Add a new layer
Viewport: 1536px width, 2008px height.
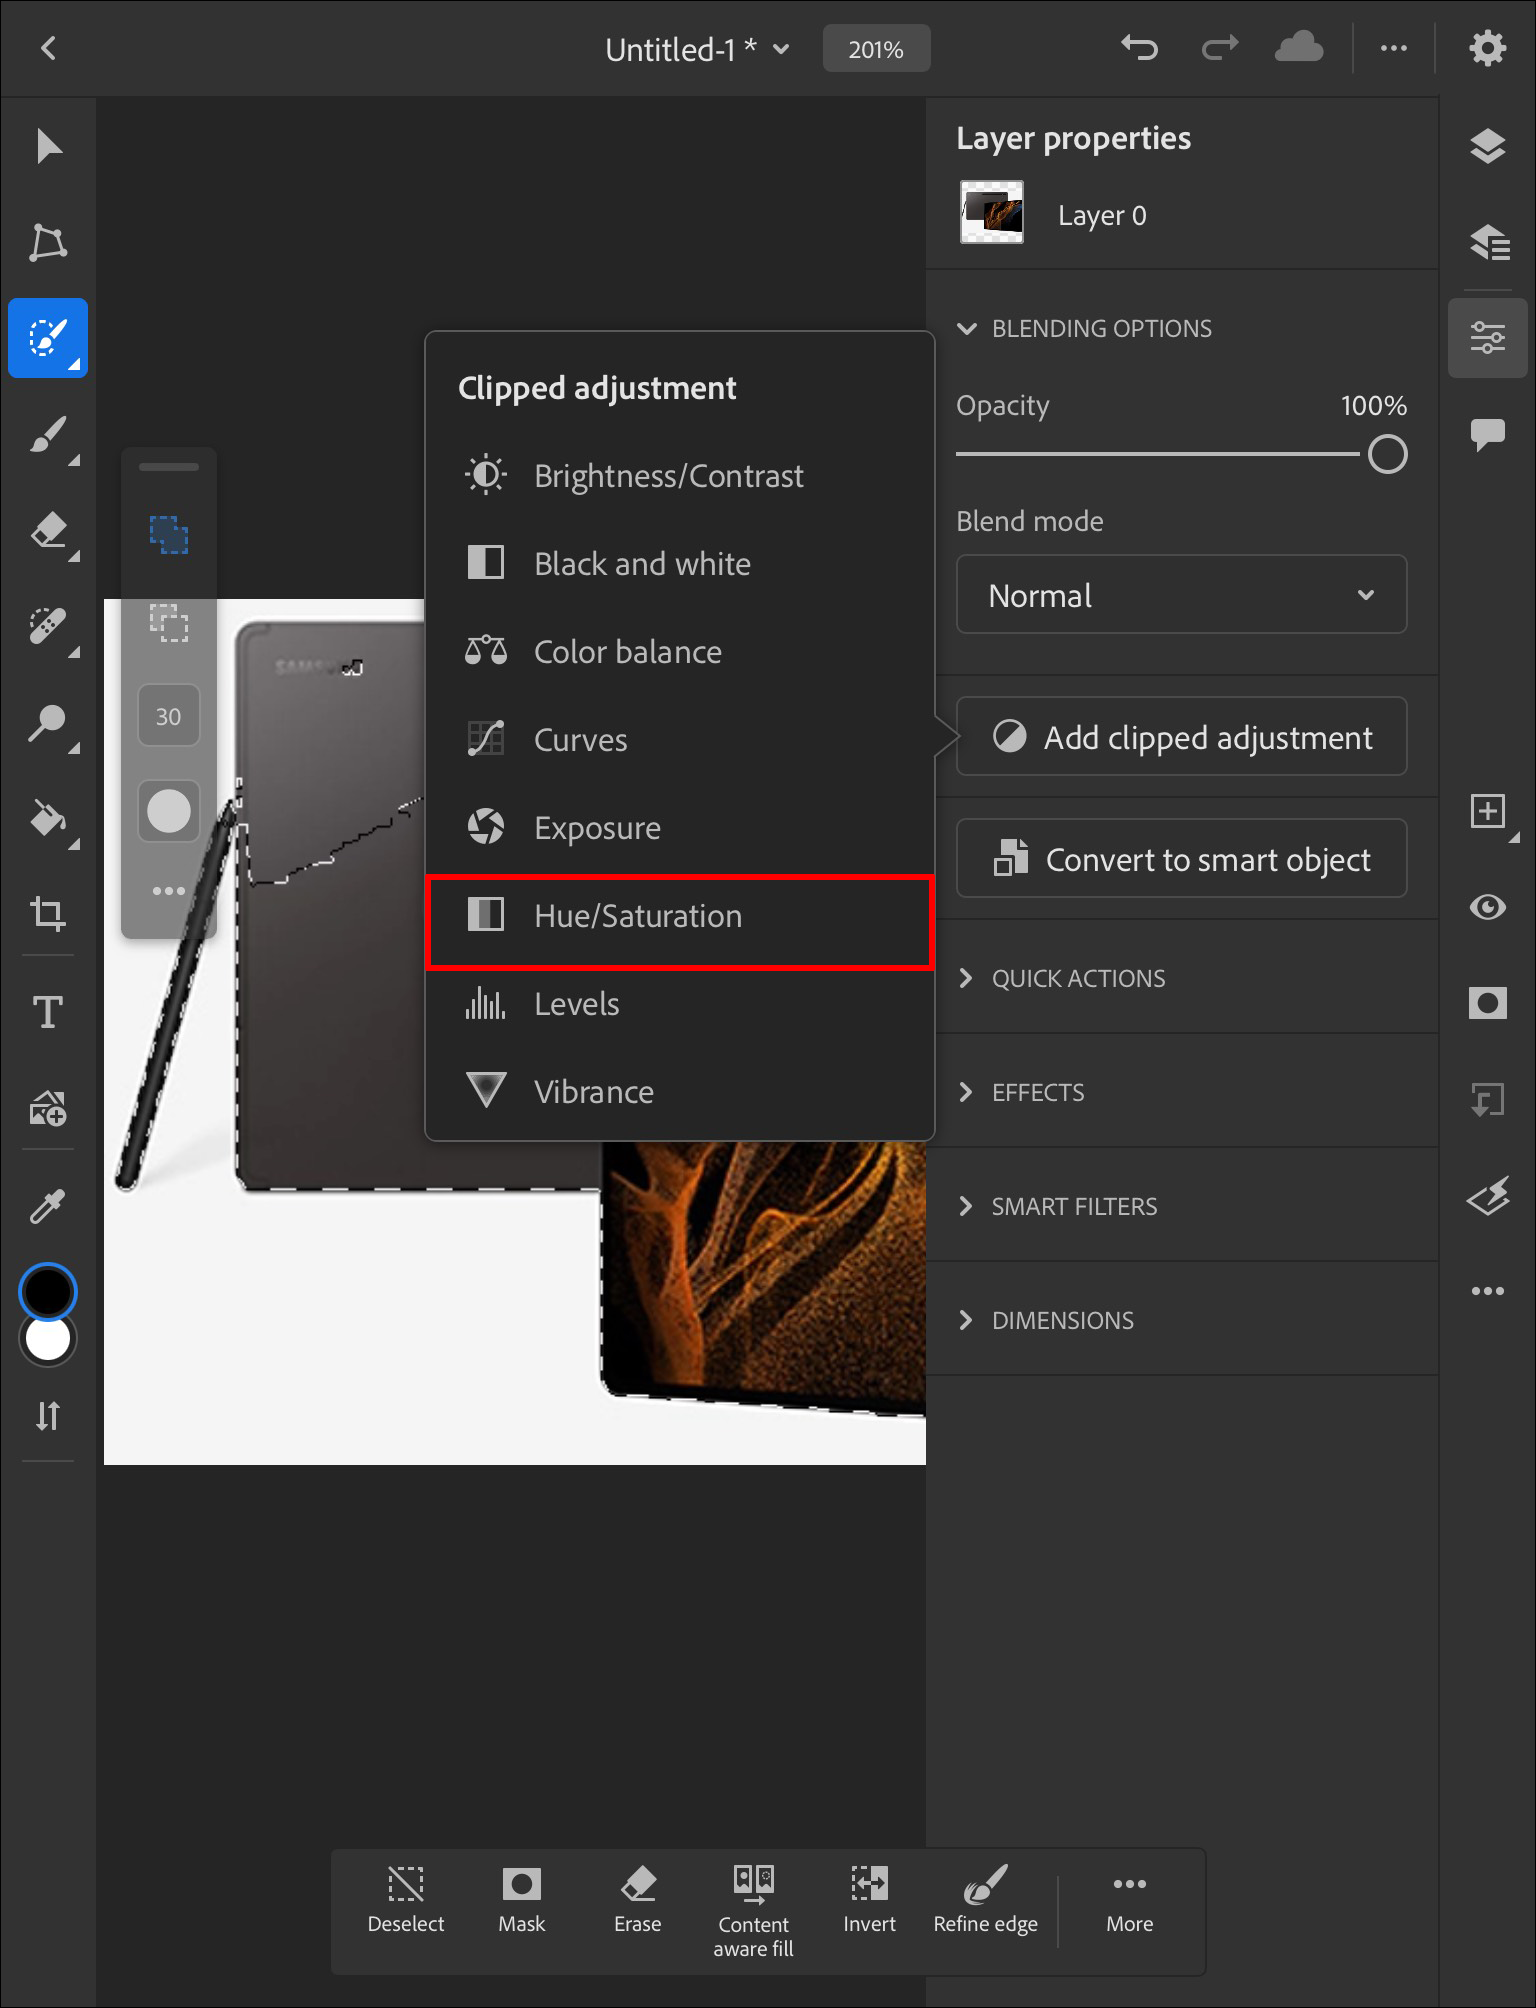(1488, 810)
